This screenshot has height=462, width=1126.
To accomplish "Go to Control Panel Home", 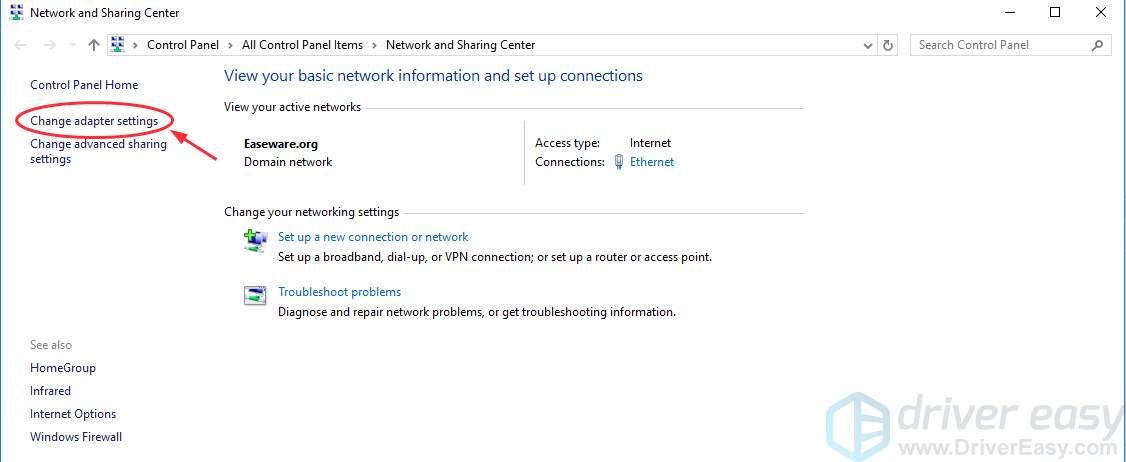I will coord(84,85).
